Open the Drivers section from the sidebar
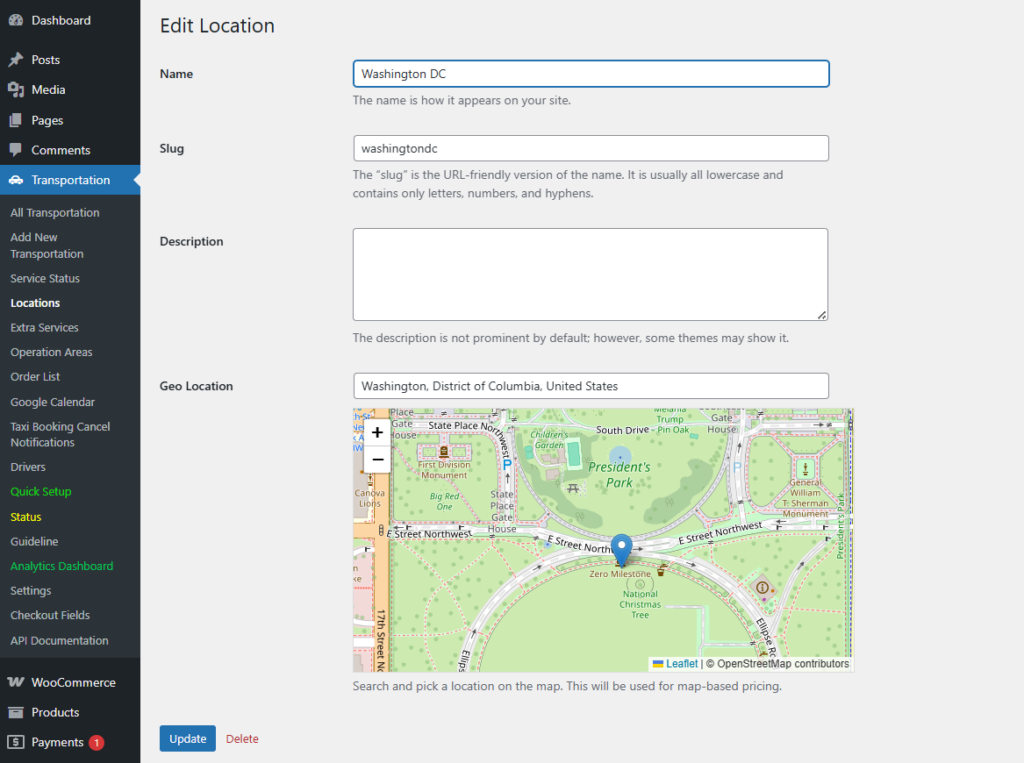Image resolution: width=1024 pixels, height=763 pixels. pyautogui.click(x=29, y=466)
